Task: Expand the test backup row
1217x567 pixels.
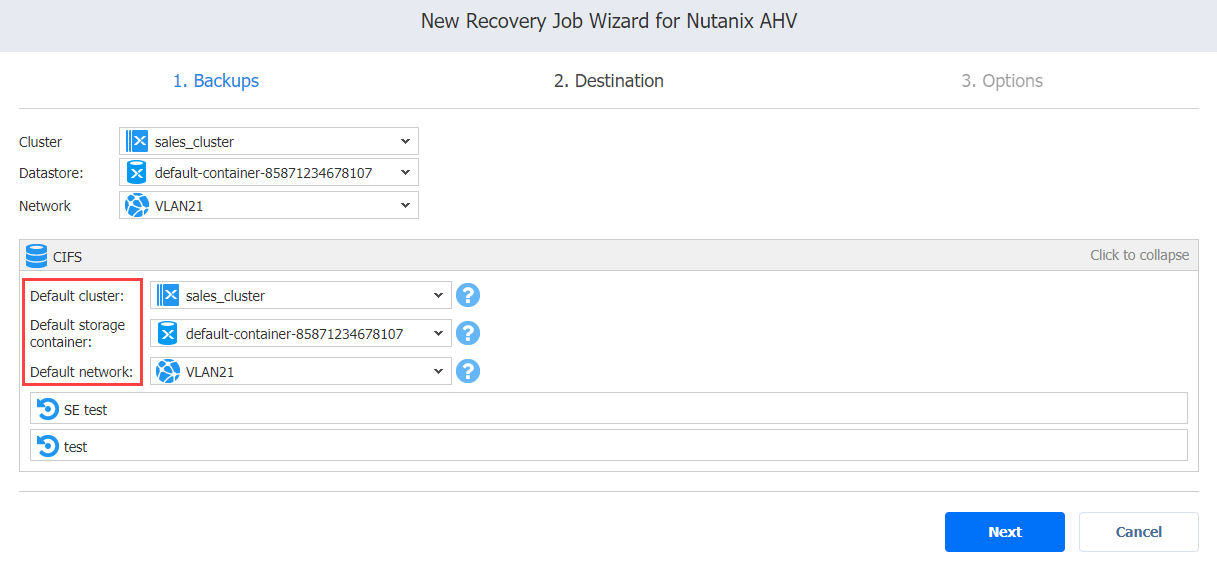Action: pyautogui.click(x=609, y=446)
